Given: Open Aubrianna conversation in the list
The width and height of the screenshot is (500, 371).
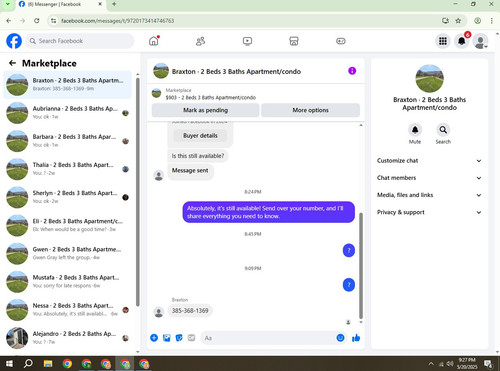Looking at the screenshot, I should tap(68, 113).
